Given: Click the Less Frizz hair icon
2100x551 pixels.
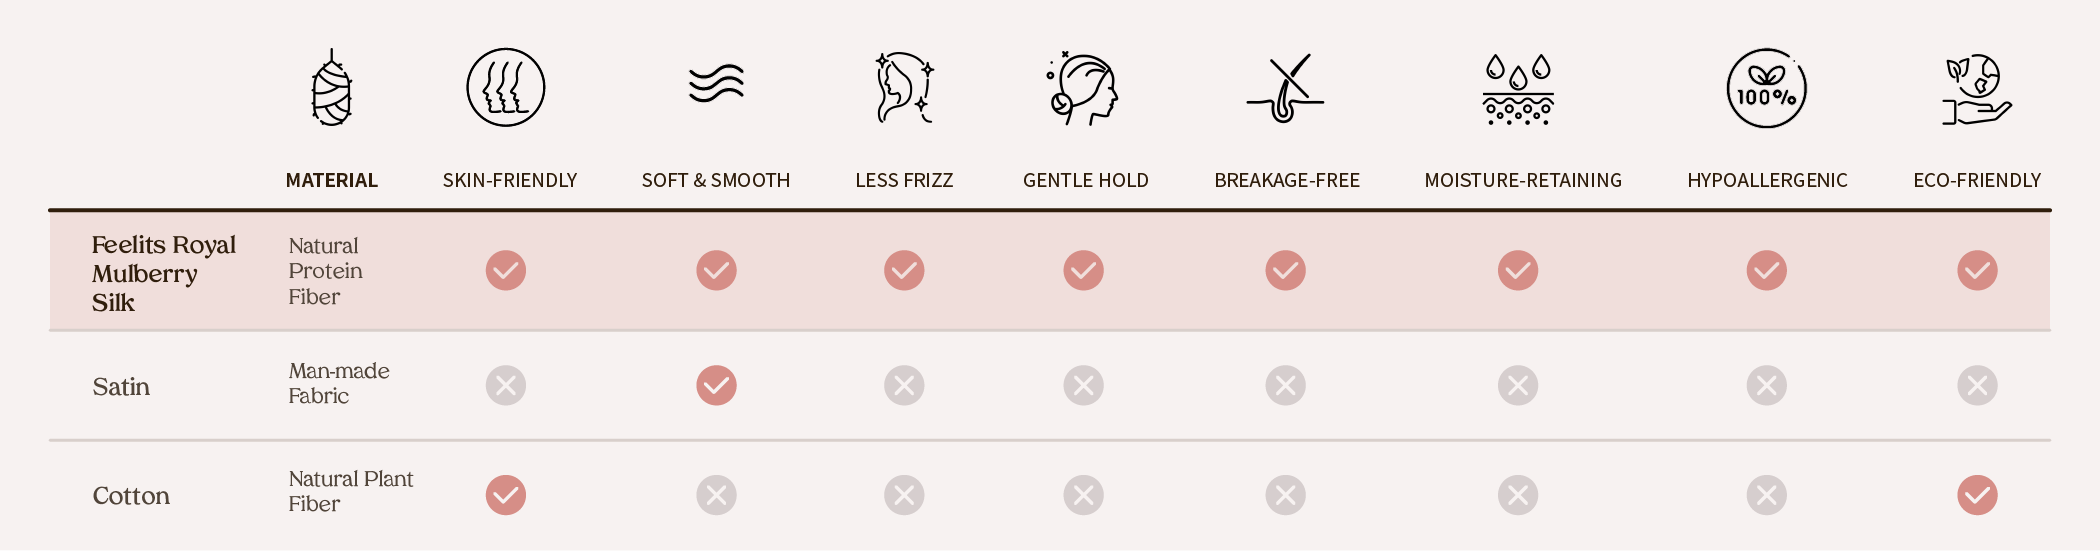Looking at the screenshot, I should [x=904, y=88].
